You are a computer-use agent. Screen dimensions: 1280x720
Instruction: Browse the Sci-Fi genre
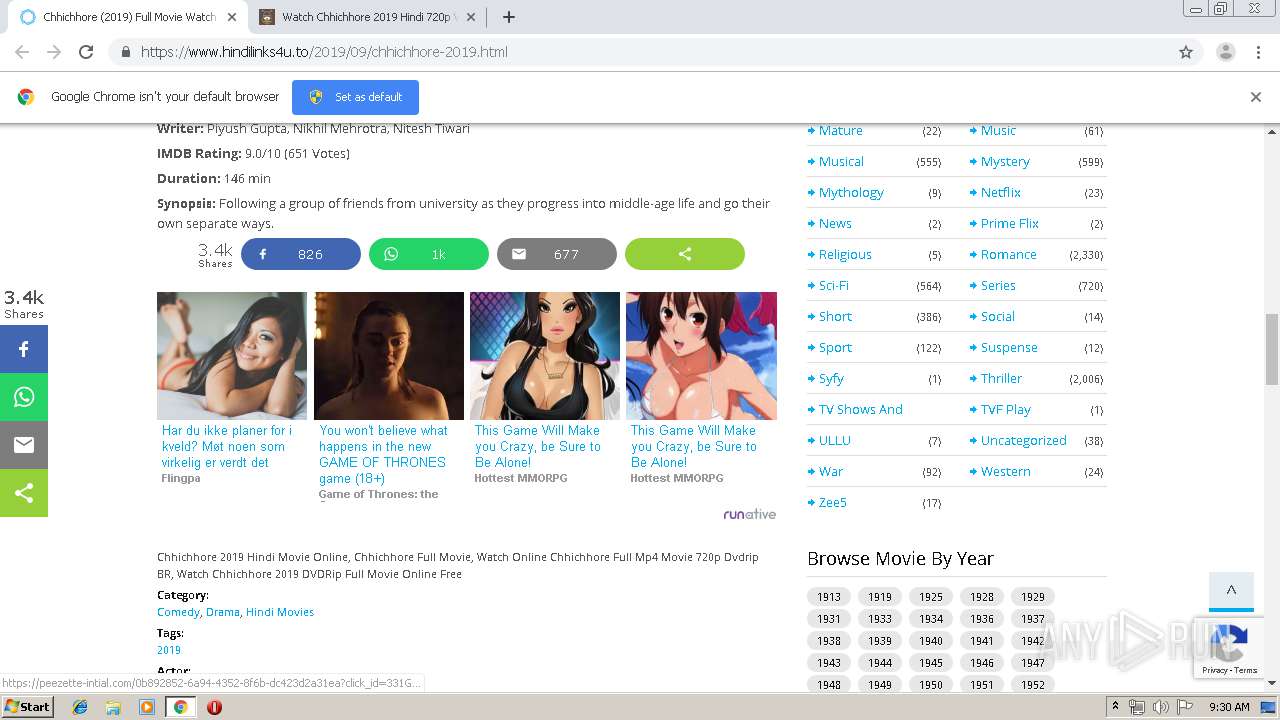[834, 286]
